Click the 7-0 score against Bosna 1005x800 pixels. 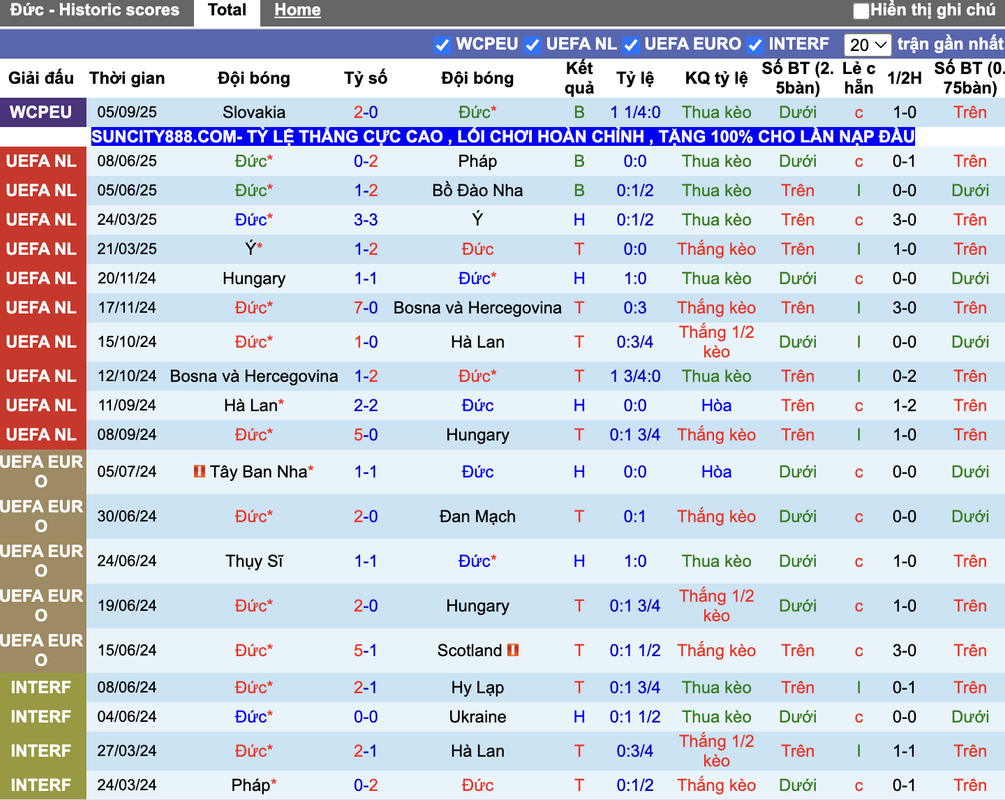(x=365, y=308)
